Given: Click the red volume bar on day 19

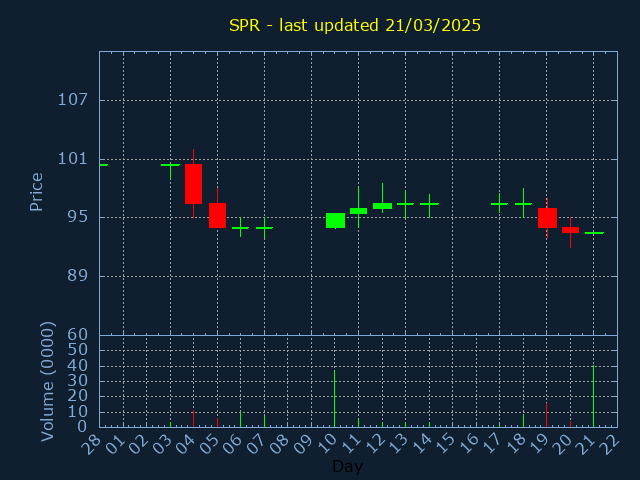Looking at the screenshot, I should 547,415.
